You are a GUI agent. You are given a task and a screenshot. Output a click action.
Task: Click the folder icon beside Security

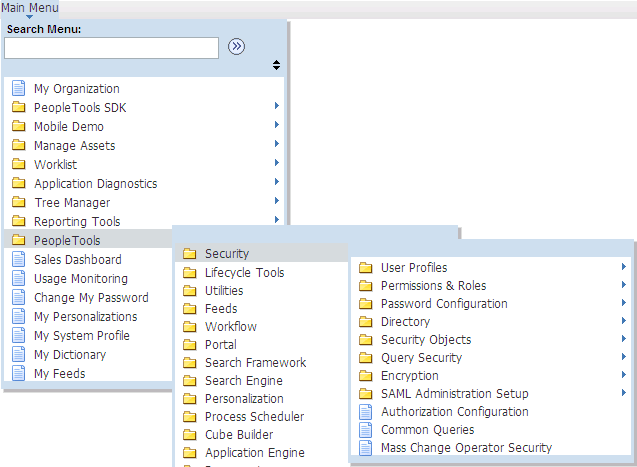[189, 254]
